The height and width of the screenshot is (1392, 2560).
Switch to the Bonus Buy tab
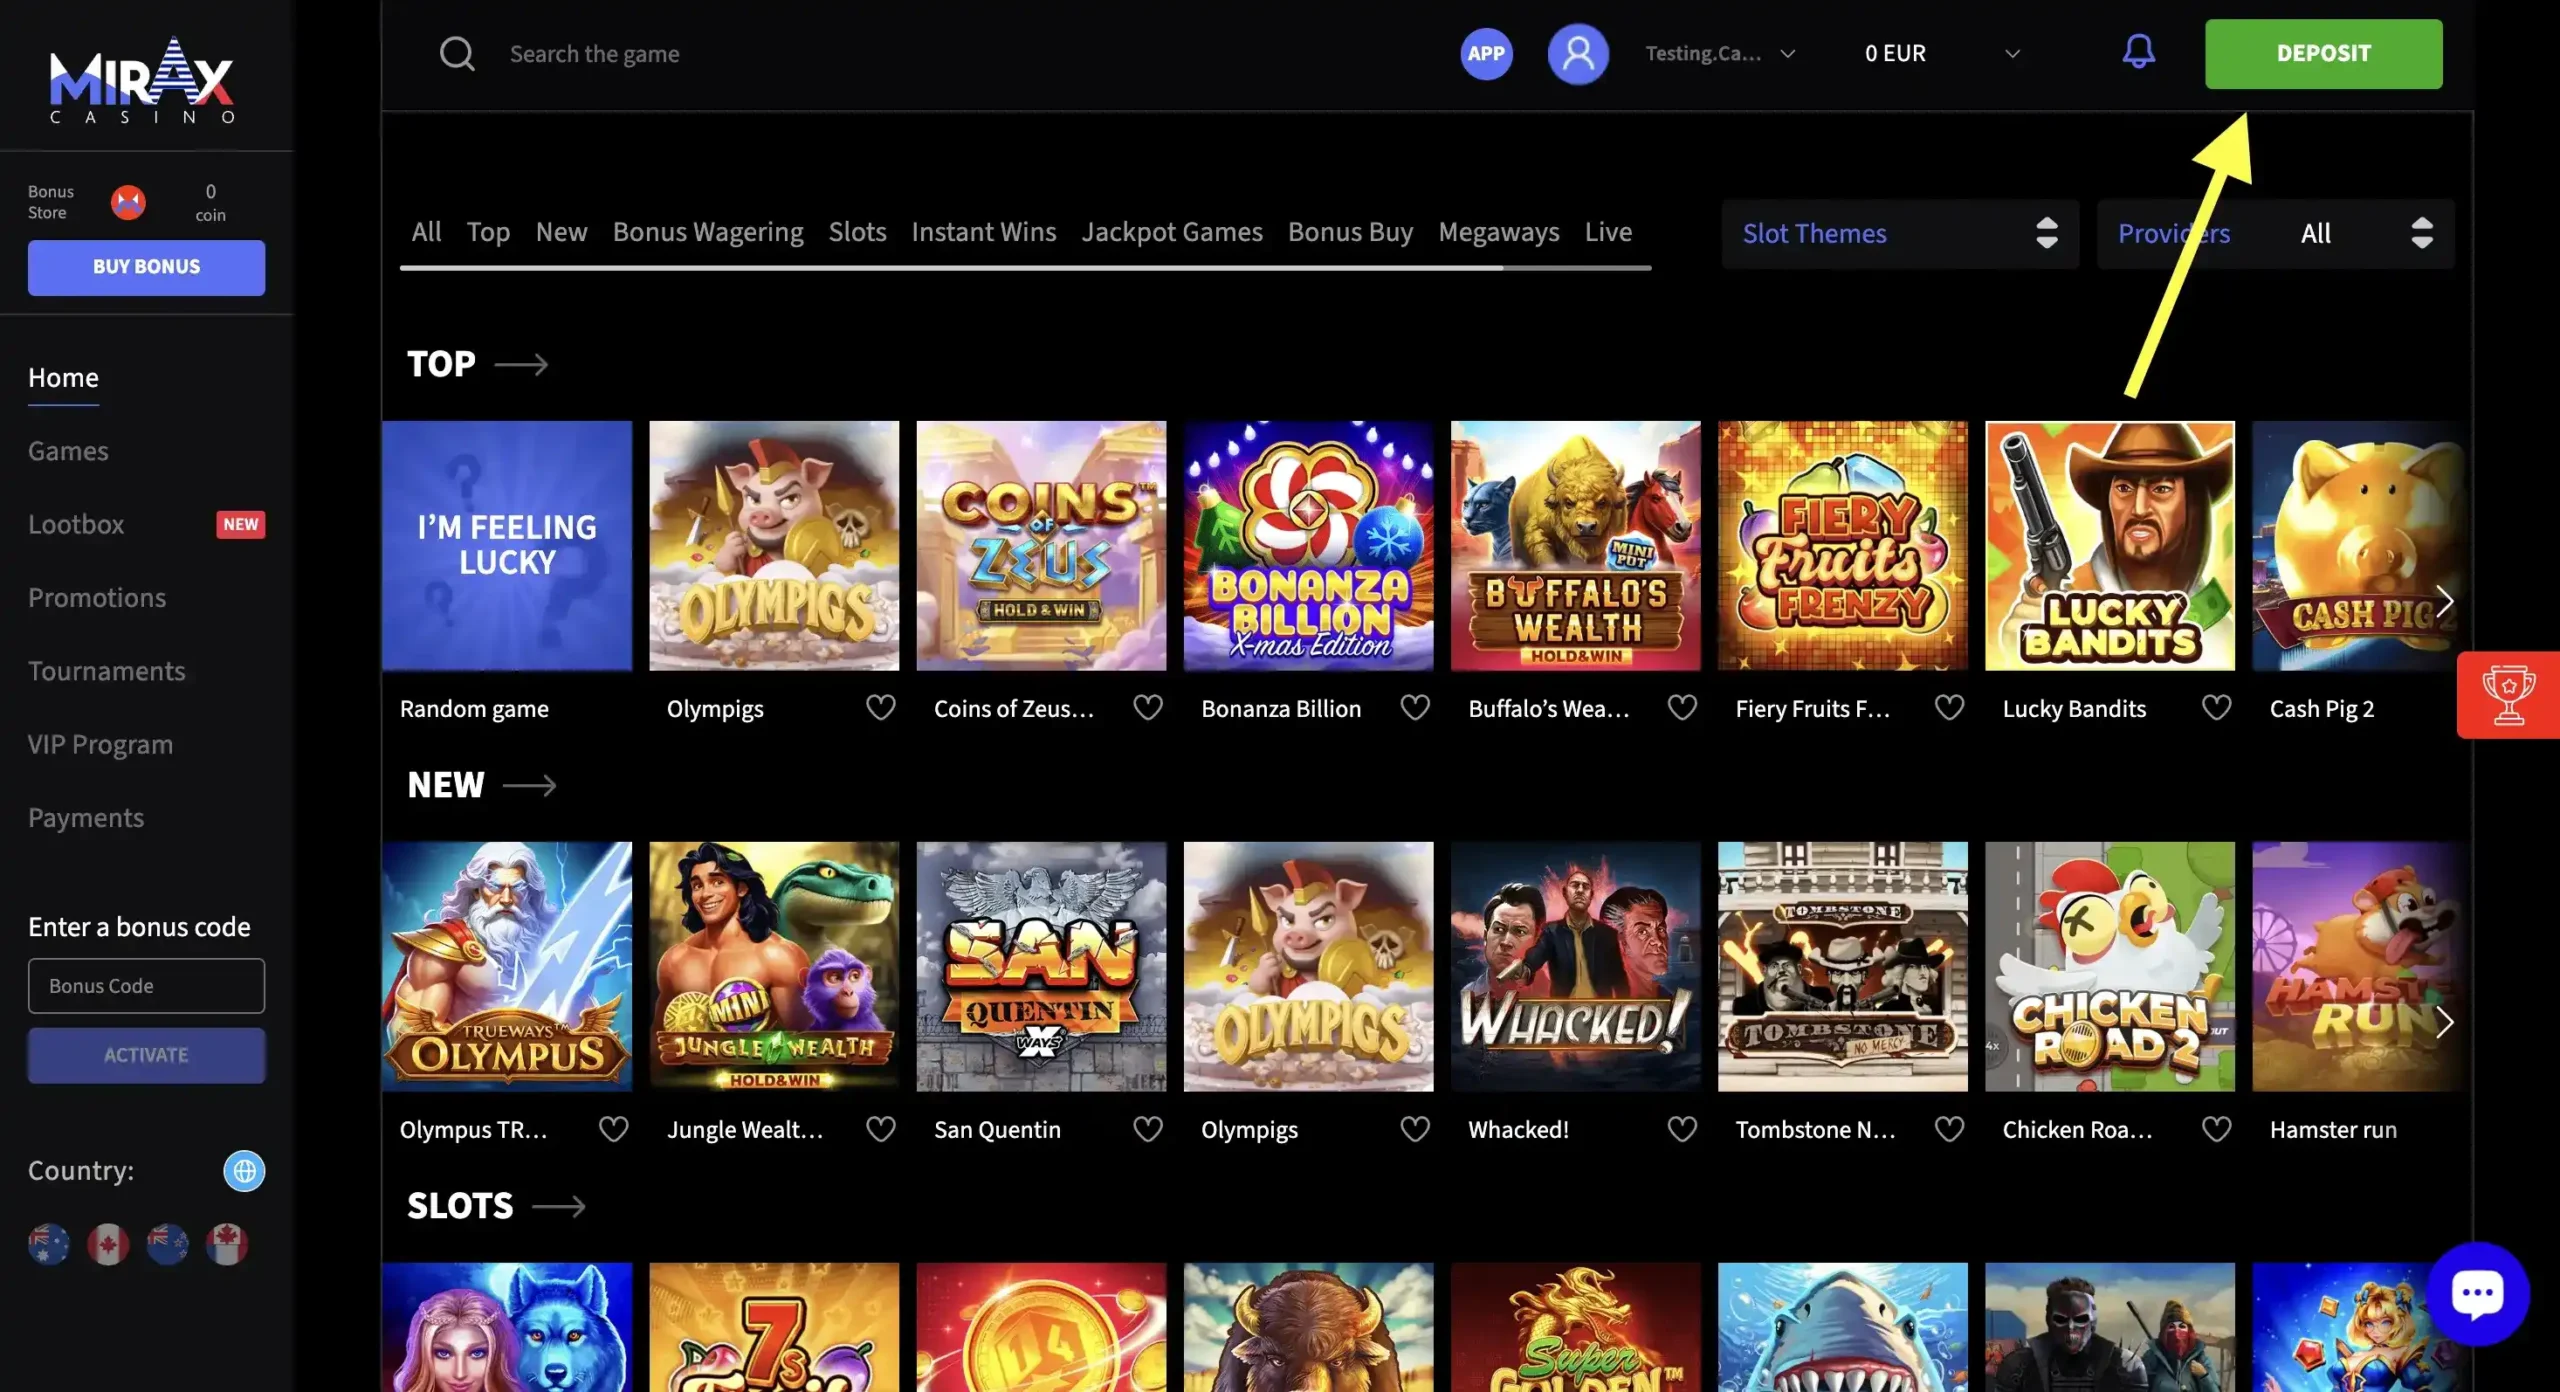1350,232
